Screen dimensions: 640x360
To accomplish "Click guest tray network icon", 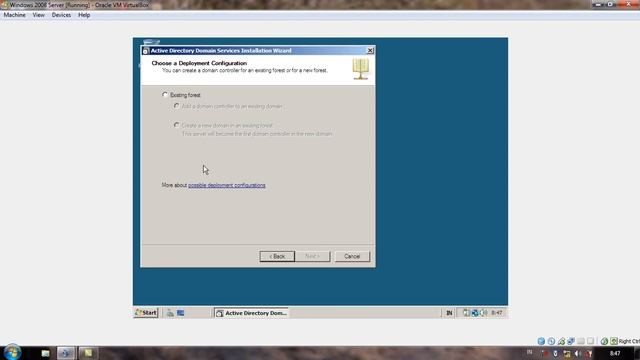I will pos(475,313).
